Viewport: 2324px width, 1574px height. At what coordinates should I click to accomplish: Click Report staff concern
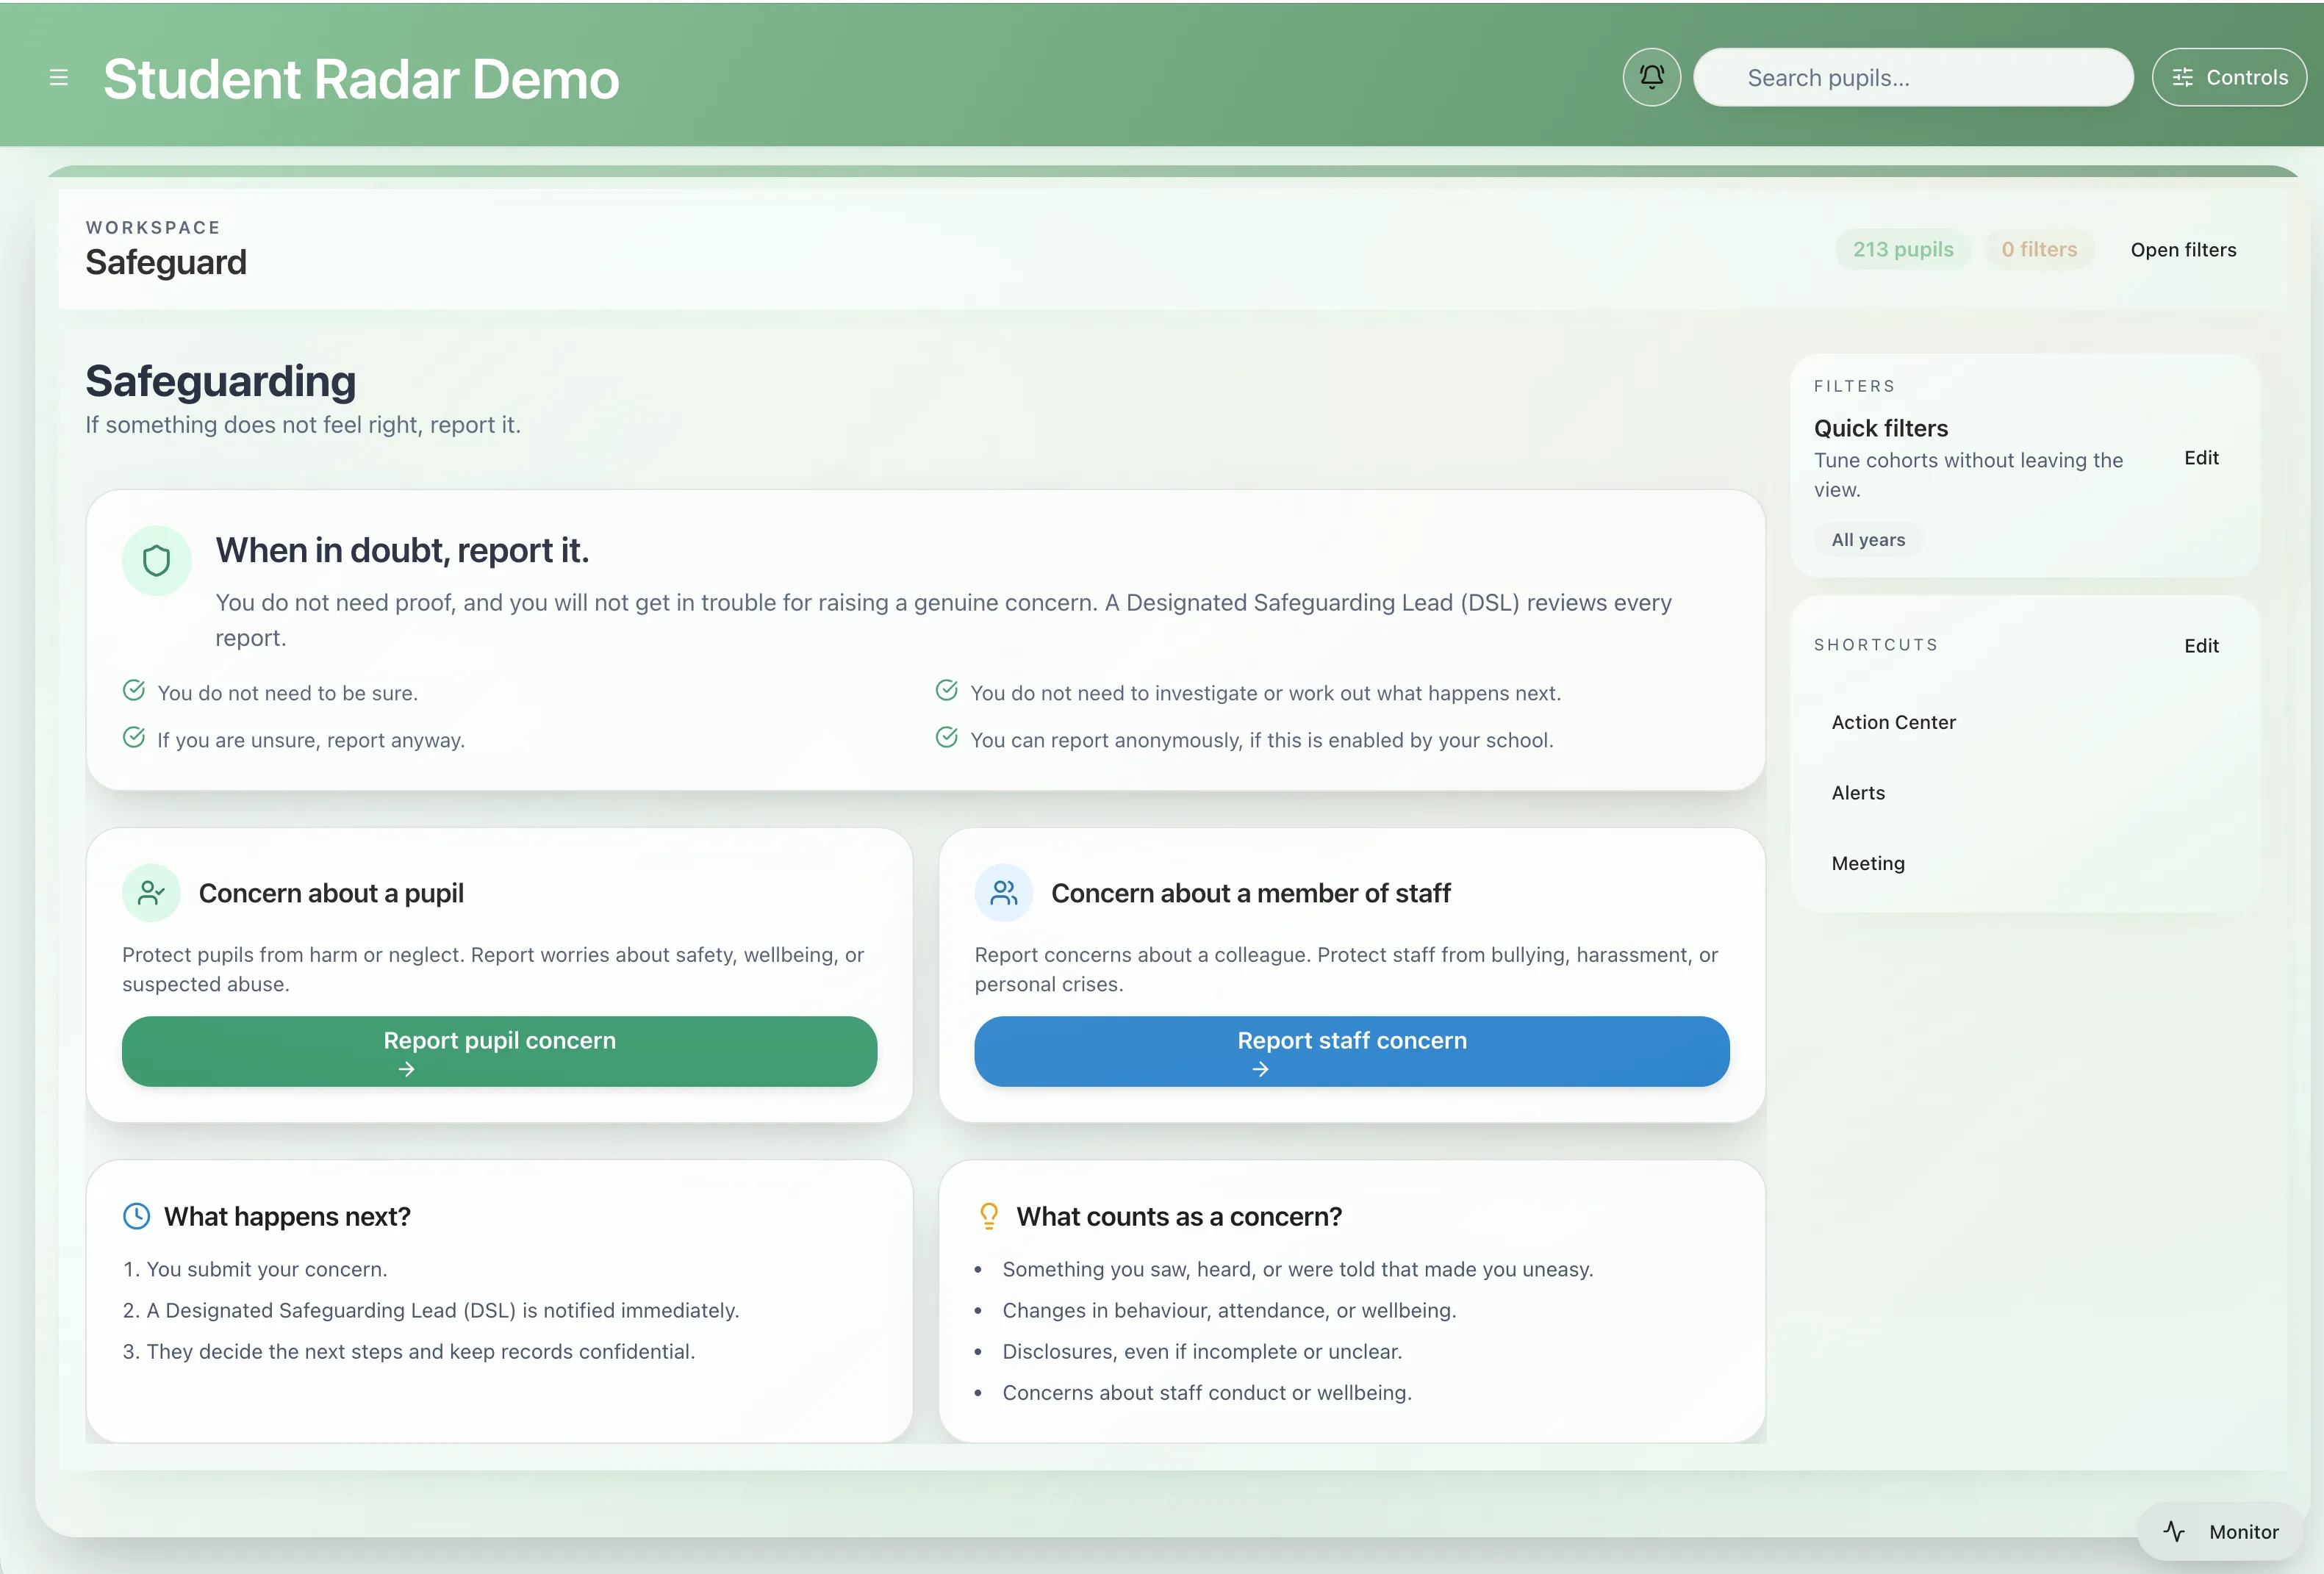click(1352, 1051)
